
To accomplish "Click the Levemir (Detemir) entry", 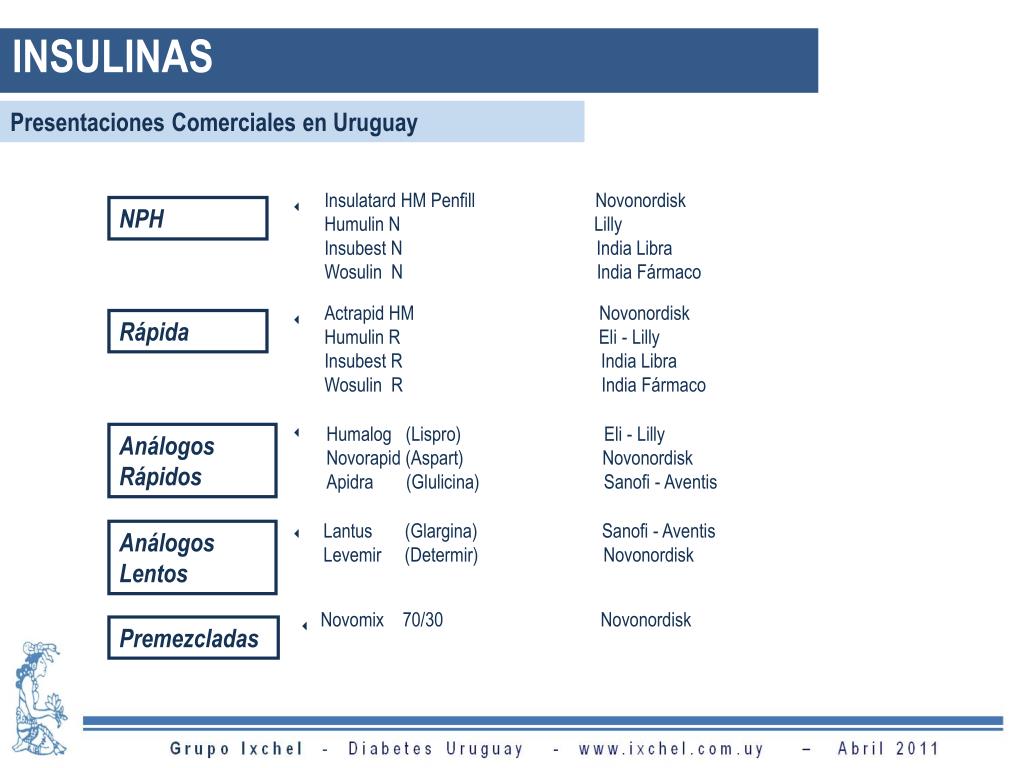I will tap(400, 556).
